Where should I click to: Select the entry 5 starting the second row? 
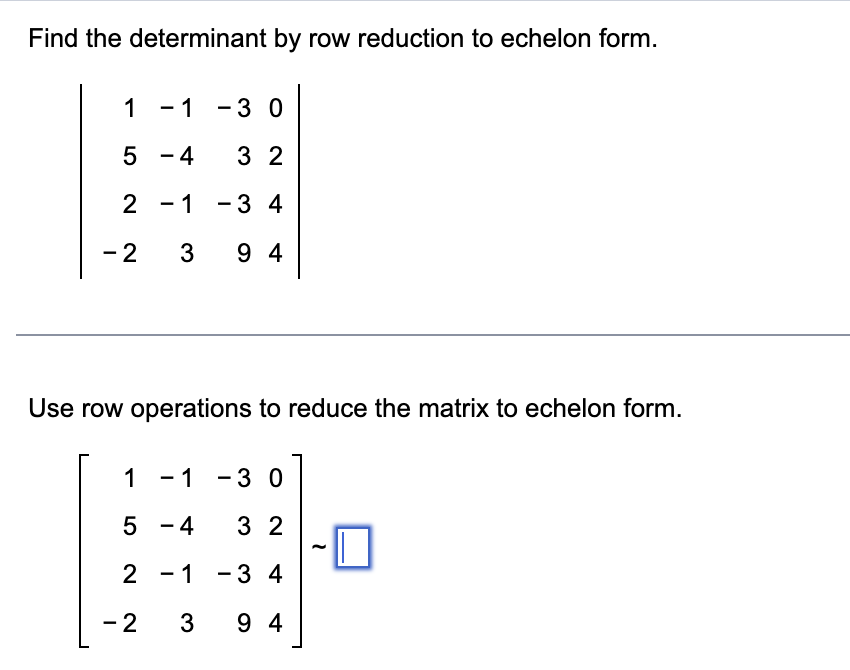click(129, 157)
